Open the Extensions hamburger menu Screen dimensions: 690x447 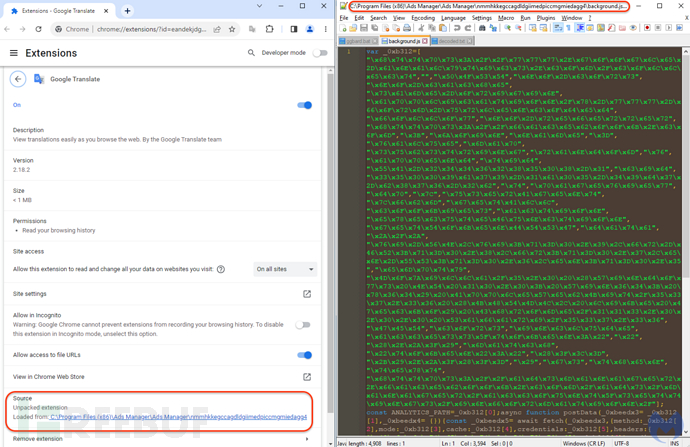click(13, 53)
